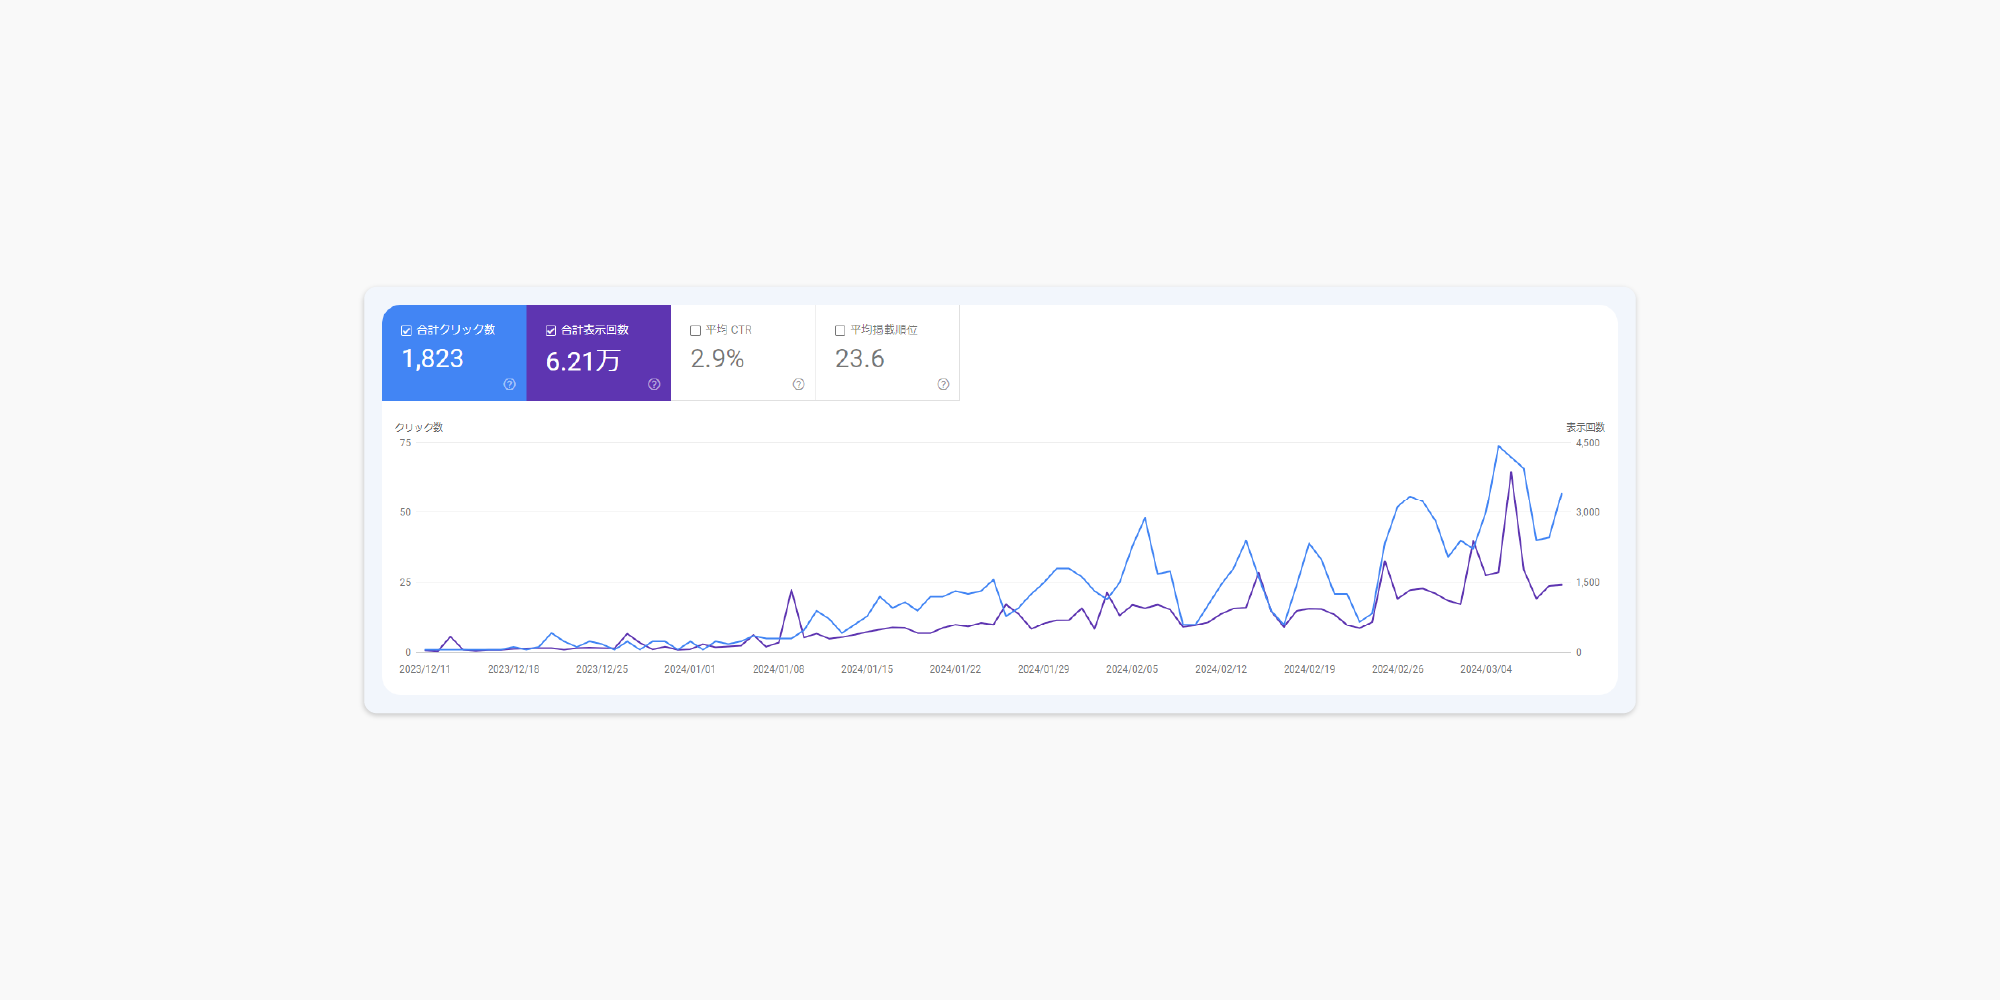
Task: Click the 2024/01/01 date label
Action: [x=690, y=669]
